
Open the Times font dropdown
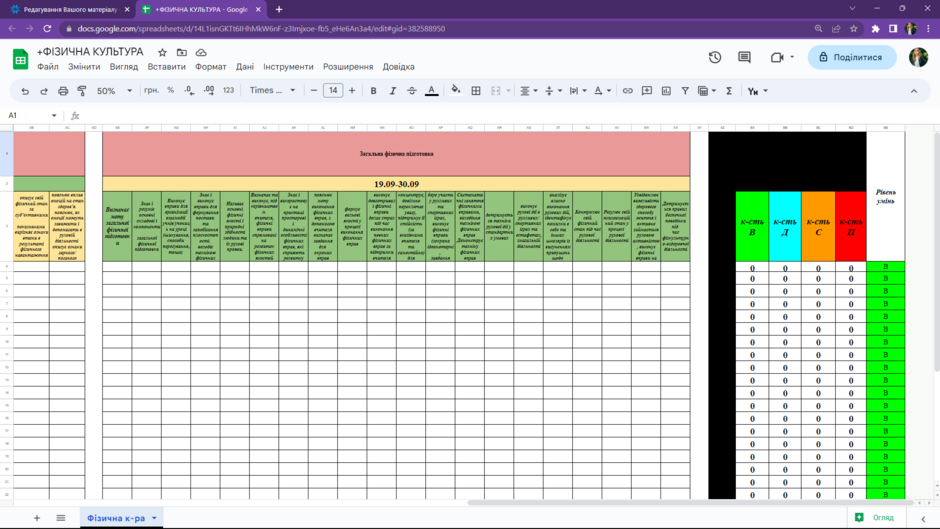(273, 91)
